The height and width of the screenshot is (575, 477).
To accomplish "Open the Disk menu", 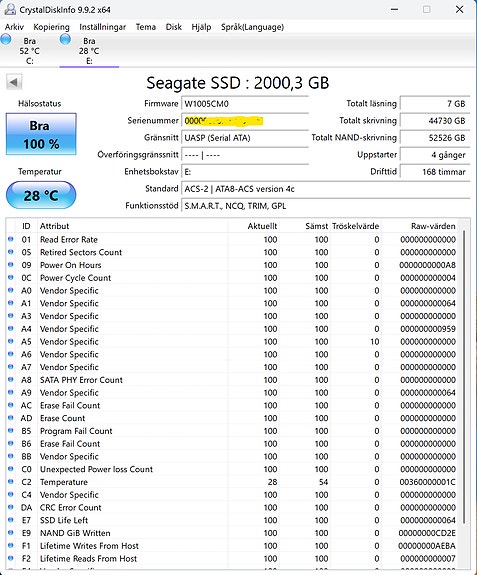I will [173, 27].
